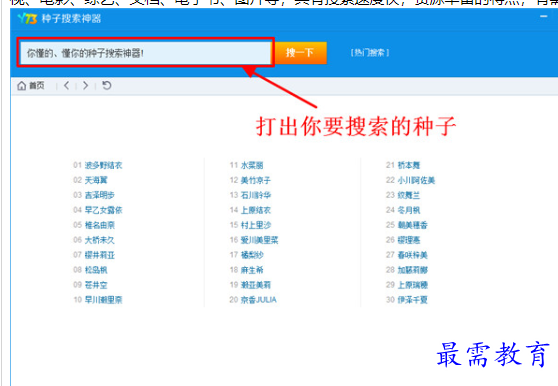Open hot search entry number 17
Viewport: 558px width, 386px height.
(252, 255)
